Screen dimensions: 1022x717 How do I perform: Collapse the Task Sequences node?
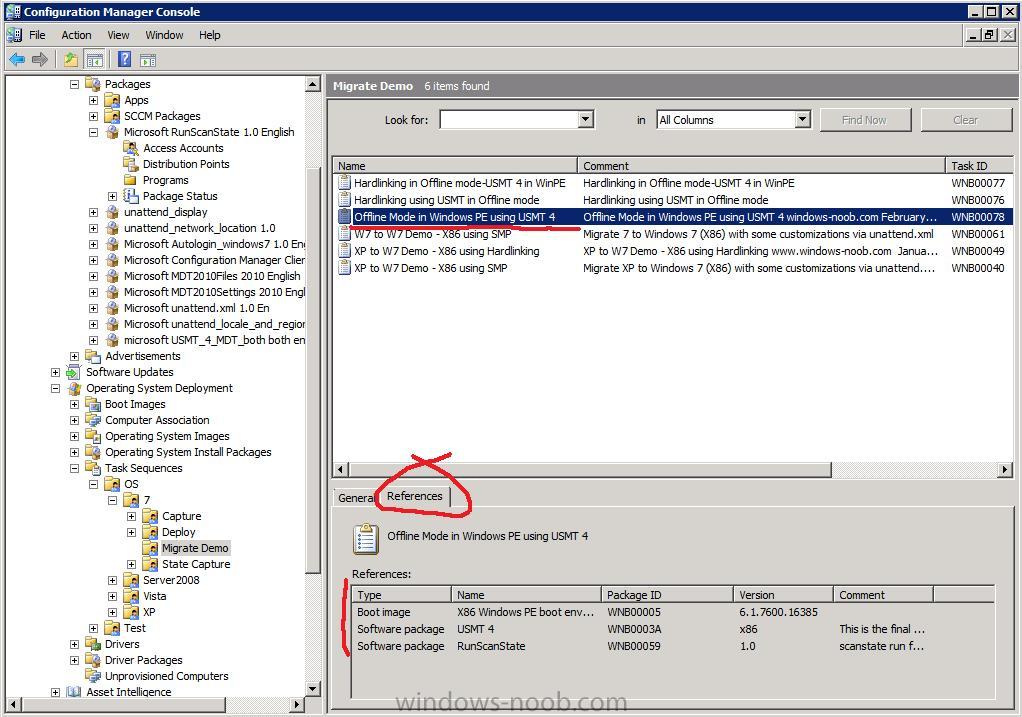click(x=74, y=469)
